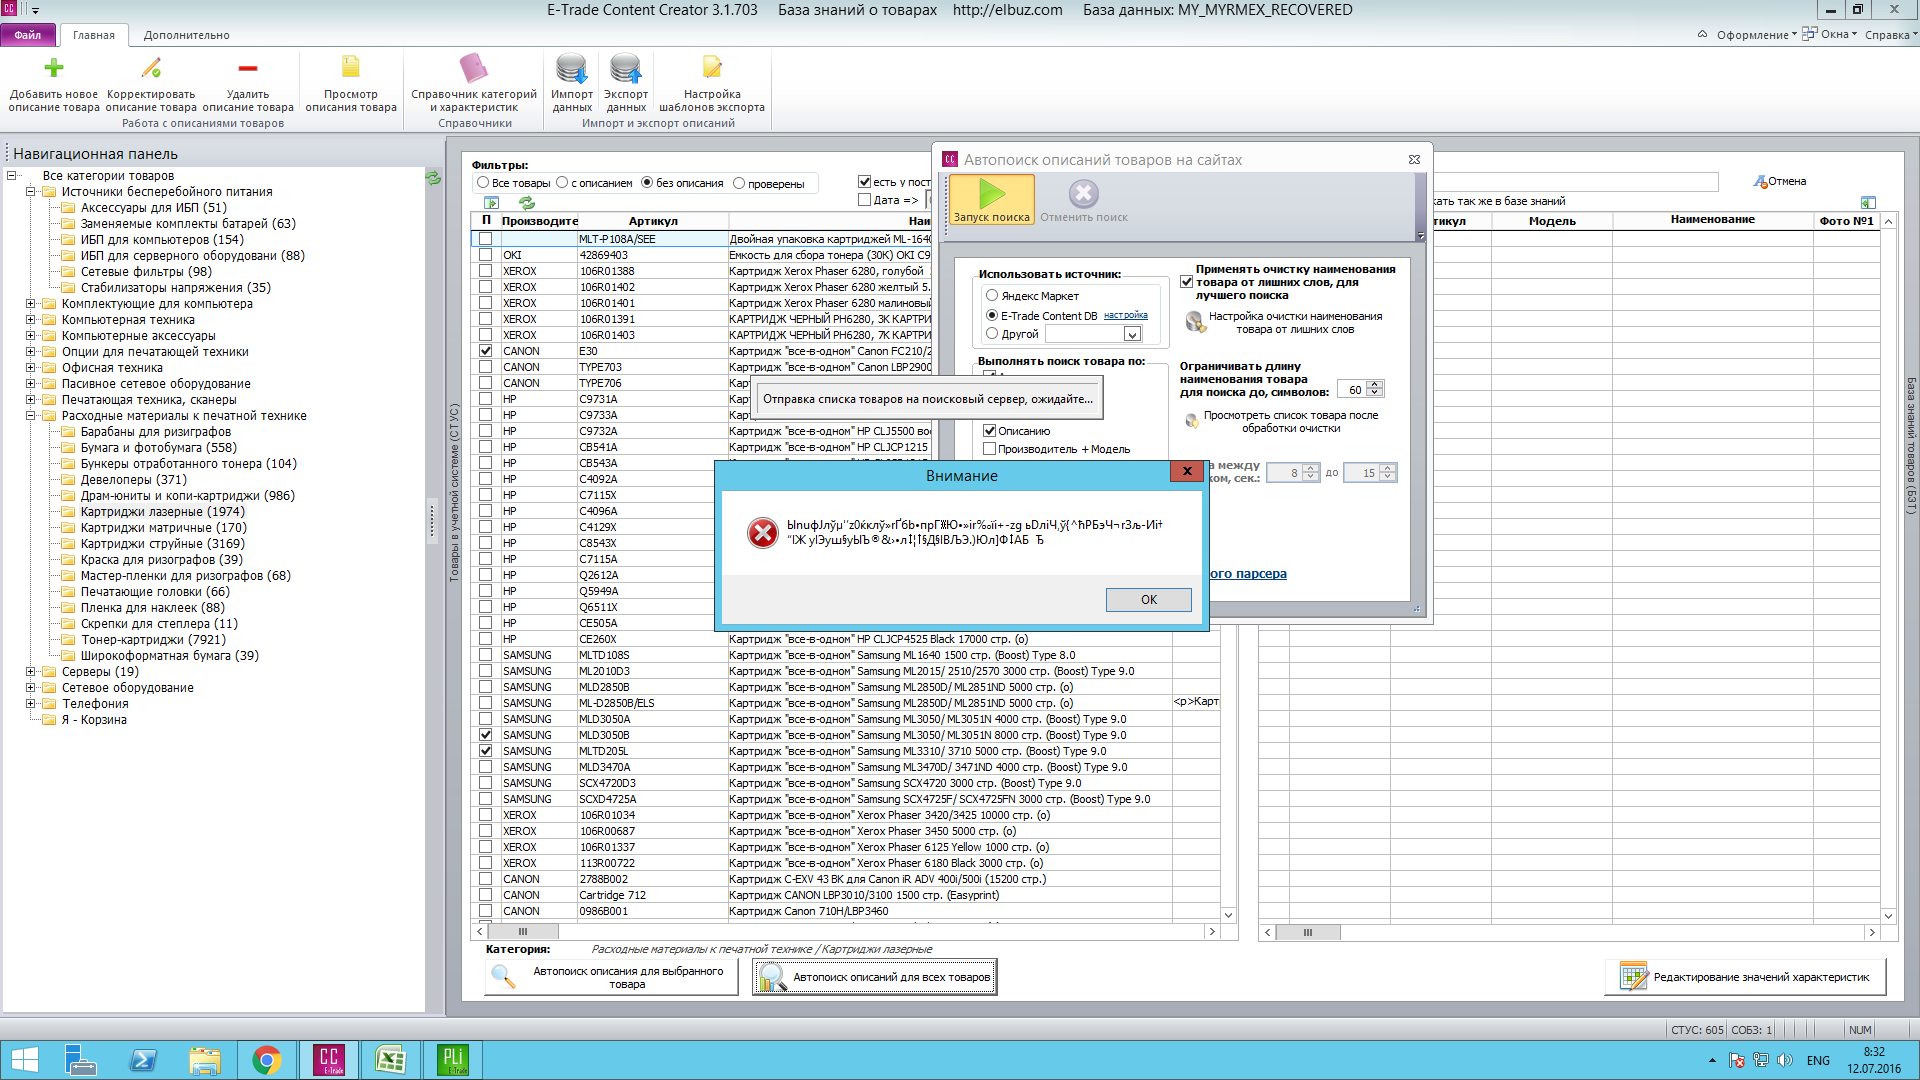Click the Cancel search icon in the dialog
This screenshot has height=1080, width=1920.
(1084, 194)
